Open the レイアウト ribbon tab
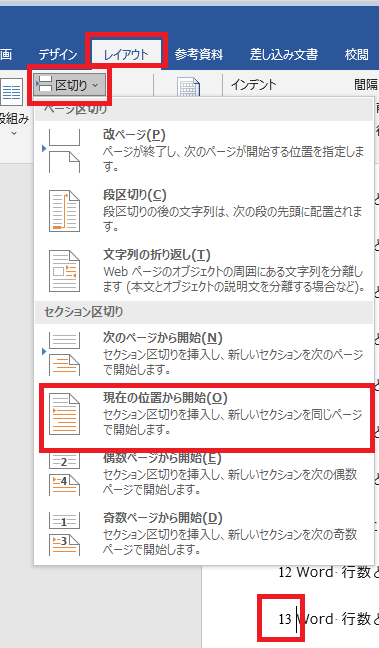The height and width of the screenshot is (648, 379). [x=126, y=55]
